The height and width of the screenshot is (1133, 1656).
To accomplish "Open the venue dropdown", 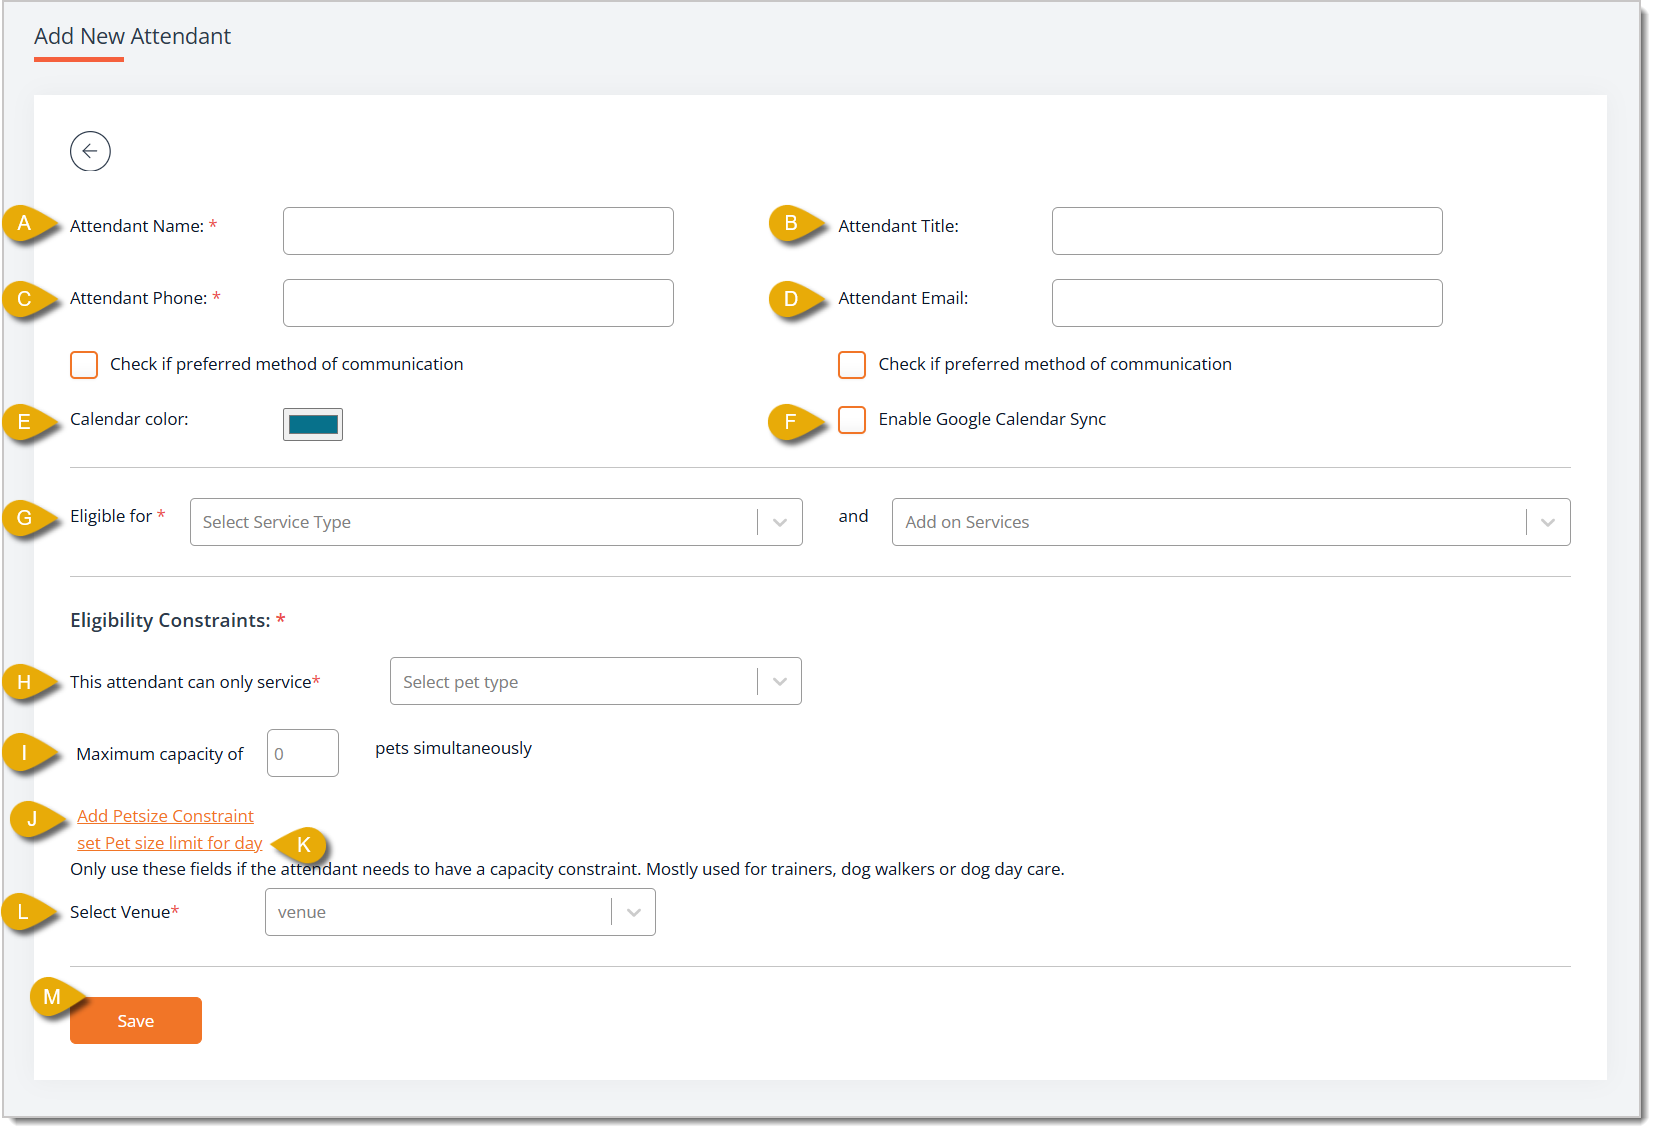I will [x=460, y=912].
